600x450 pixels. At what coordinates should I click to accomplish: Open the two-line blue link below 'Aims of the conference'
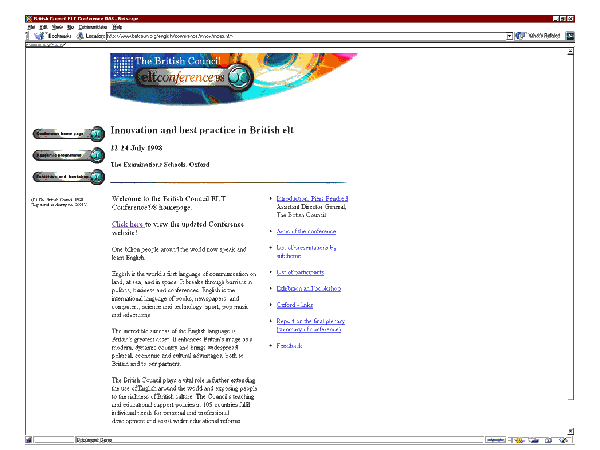(306, 252)
